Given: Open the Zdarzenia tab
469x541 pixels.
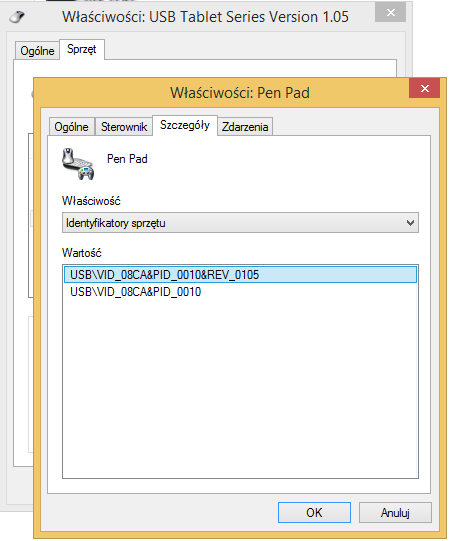Looking at the screenshot, I should (x=245, y=127).
